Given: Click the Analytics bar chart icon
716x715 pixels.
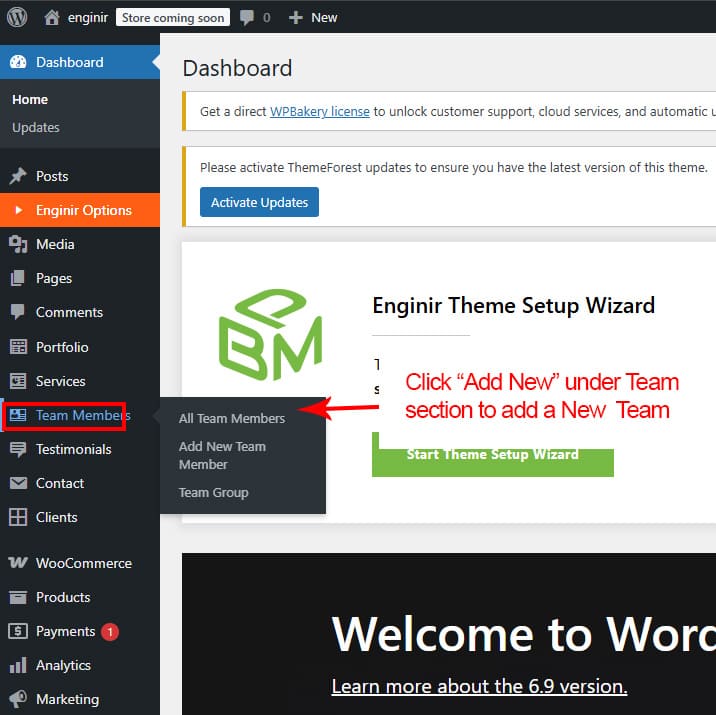Looking at the screenshot, I should pyautogui.click(x=18, y=665).
